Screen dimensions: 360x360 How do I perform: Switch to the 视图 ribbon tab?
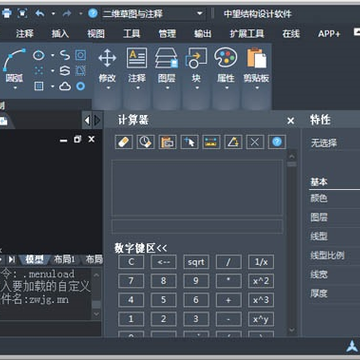(x=96, y=34)
